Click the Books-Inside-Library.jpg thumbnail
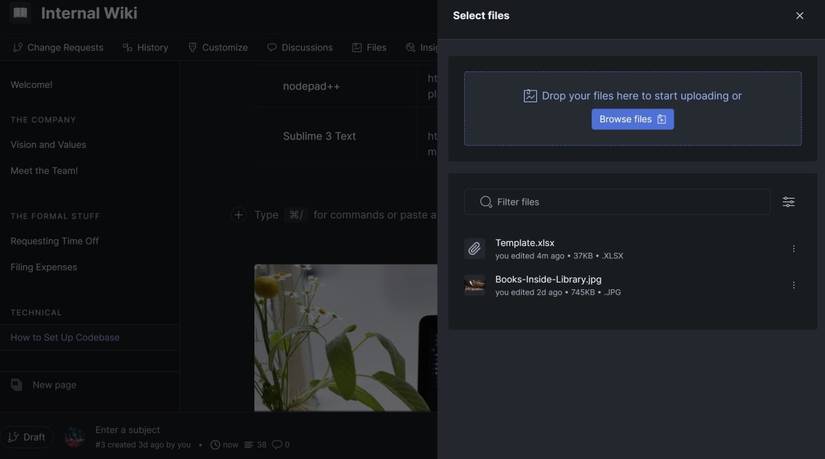This screenshot has height=459, width=825. click(x=474, y=285)
